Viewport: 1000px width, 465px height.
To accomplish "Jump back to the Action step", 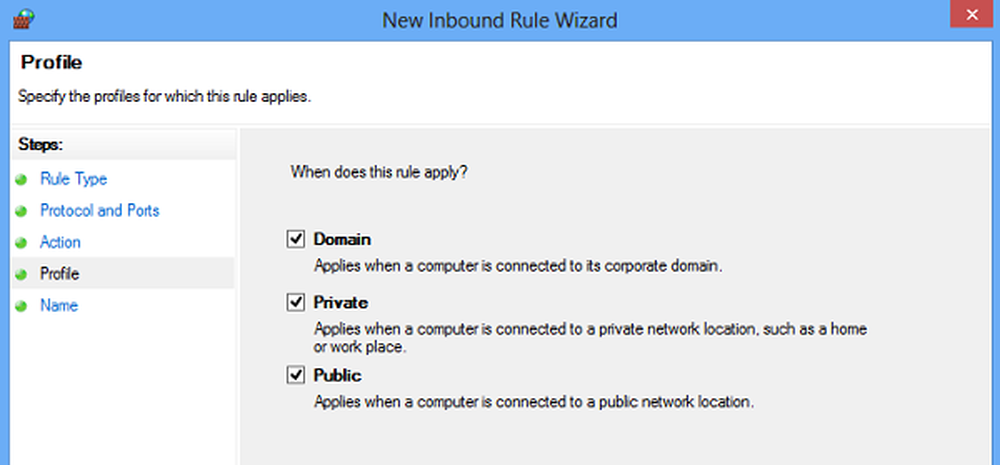I will click(x=60, y=242).
